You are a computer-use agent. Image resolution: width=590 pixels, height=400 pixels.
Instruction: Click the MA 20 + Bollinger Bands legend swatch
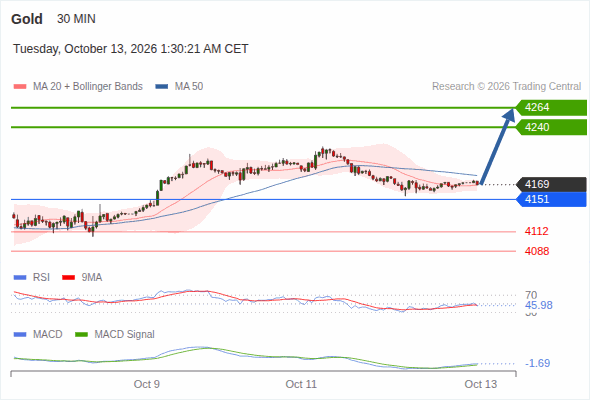click(20, 87)
